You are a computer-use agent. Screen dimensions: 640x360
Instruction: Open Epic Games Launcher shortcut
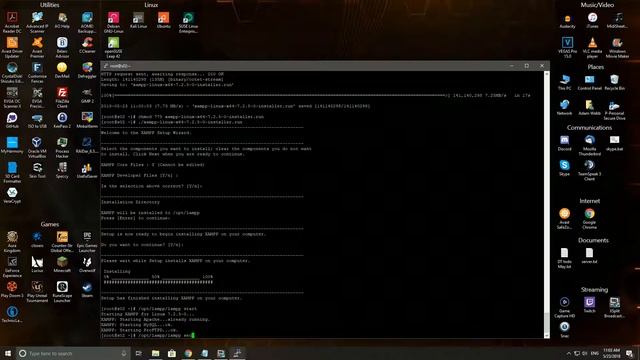coord(87,242)
